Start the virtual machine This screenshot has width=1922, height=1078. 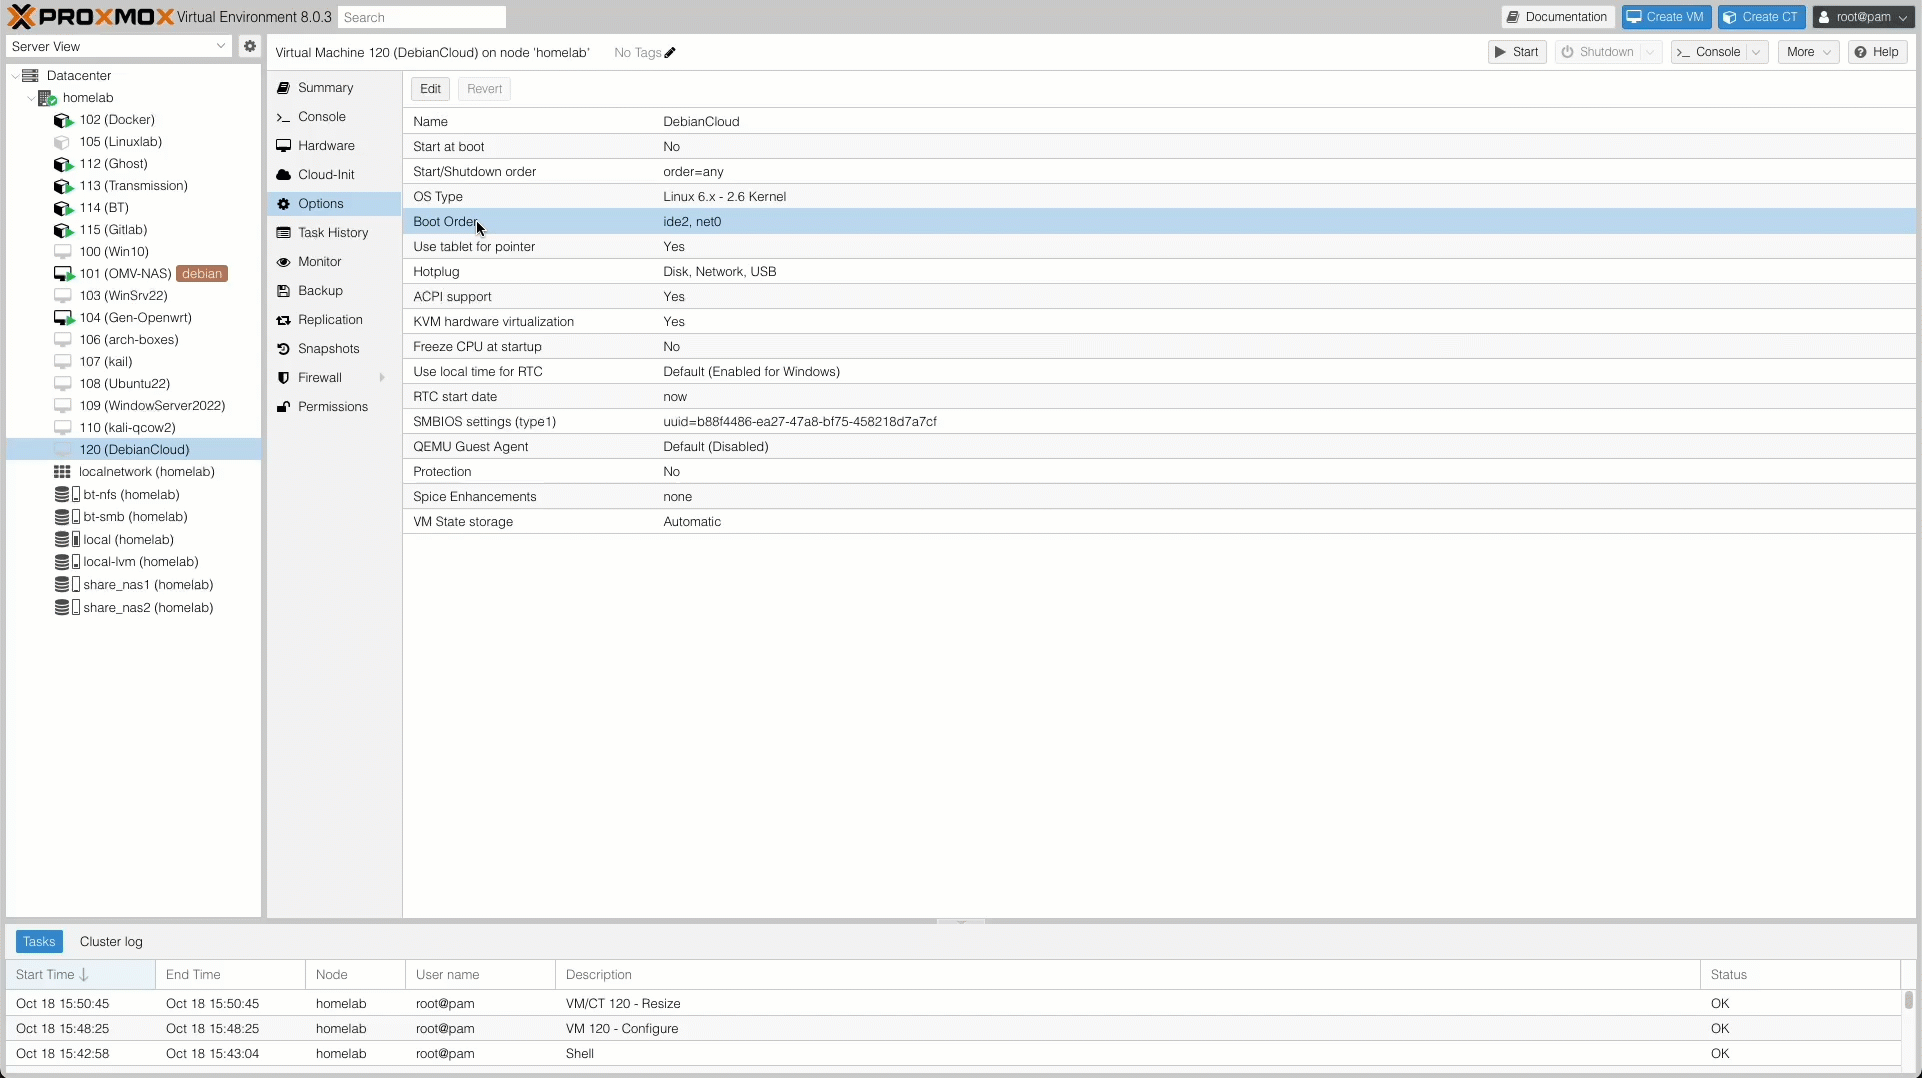[1517, 52]
